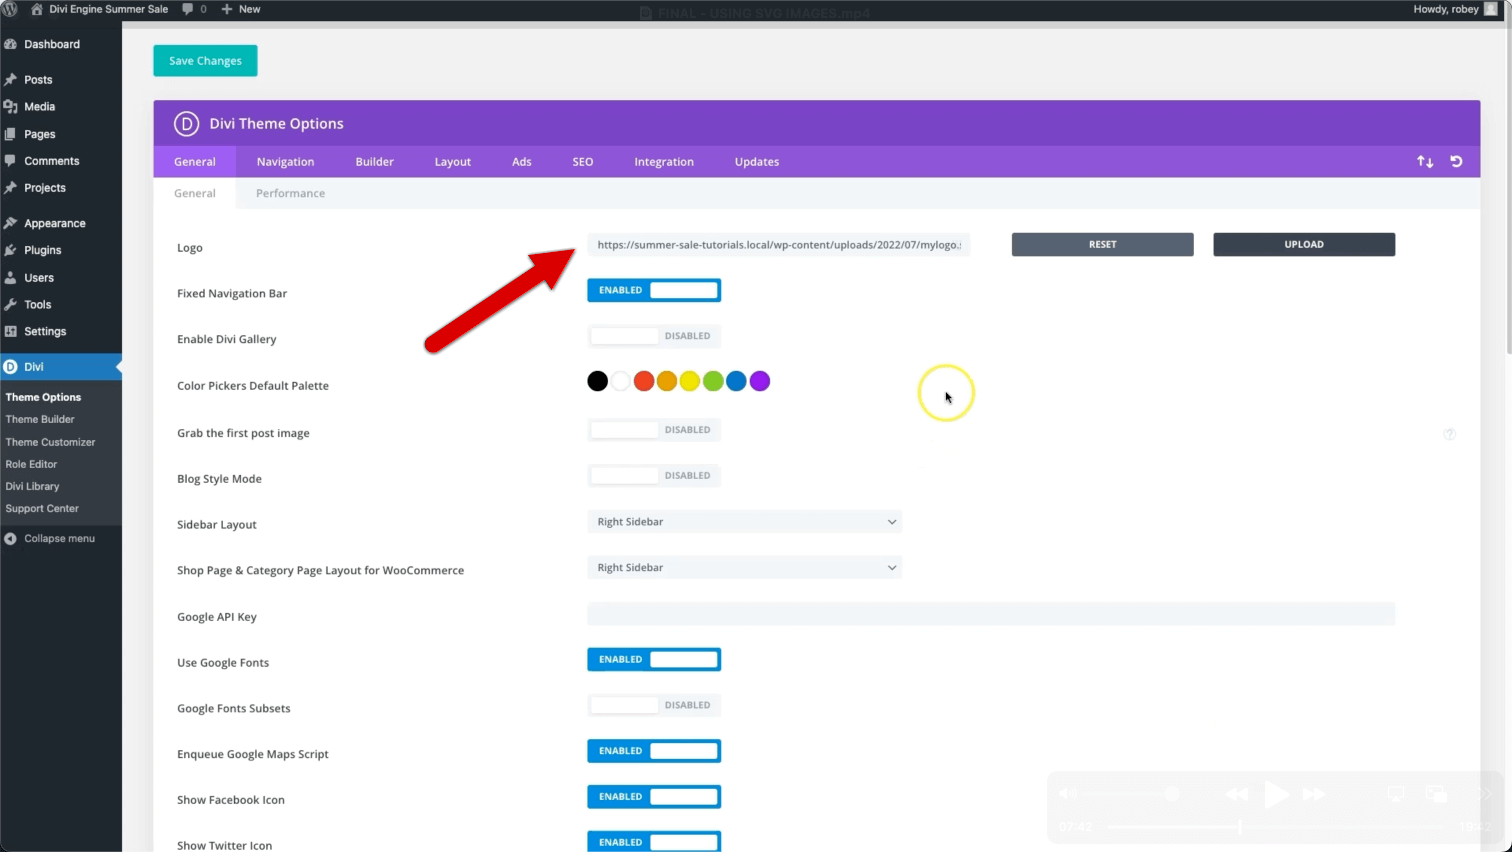Open Divi Library submenu link
Image resolution: width=1512 pixels, height=852 pixels.
(x=32, y=486)
